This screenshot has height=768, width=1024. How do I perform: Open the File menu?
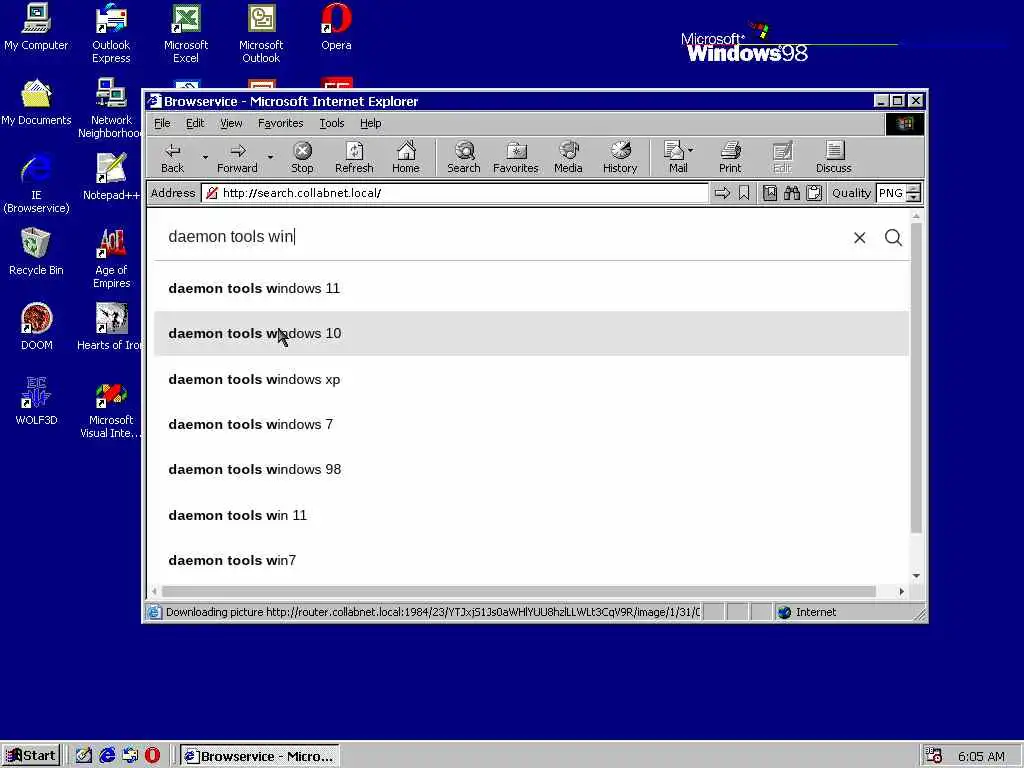(162, 123)
